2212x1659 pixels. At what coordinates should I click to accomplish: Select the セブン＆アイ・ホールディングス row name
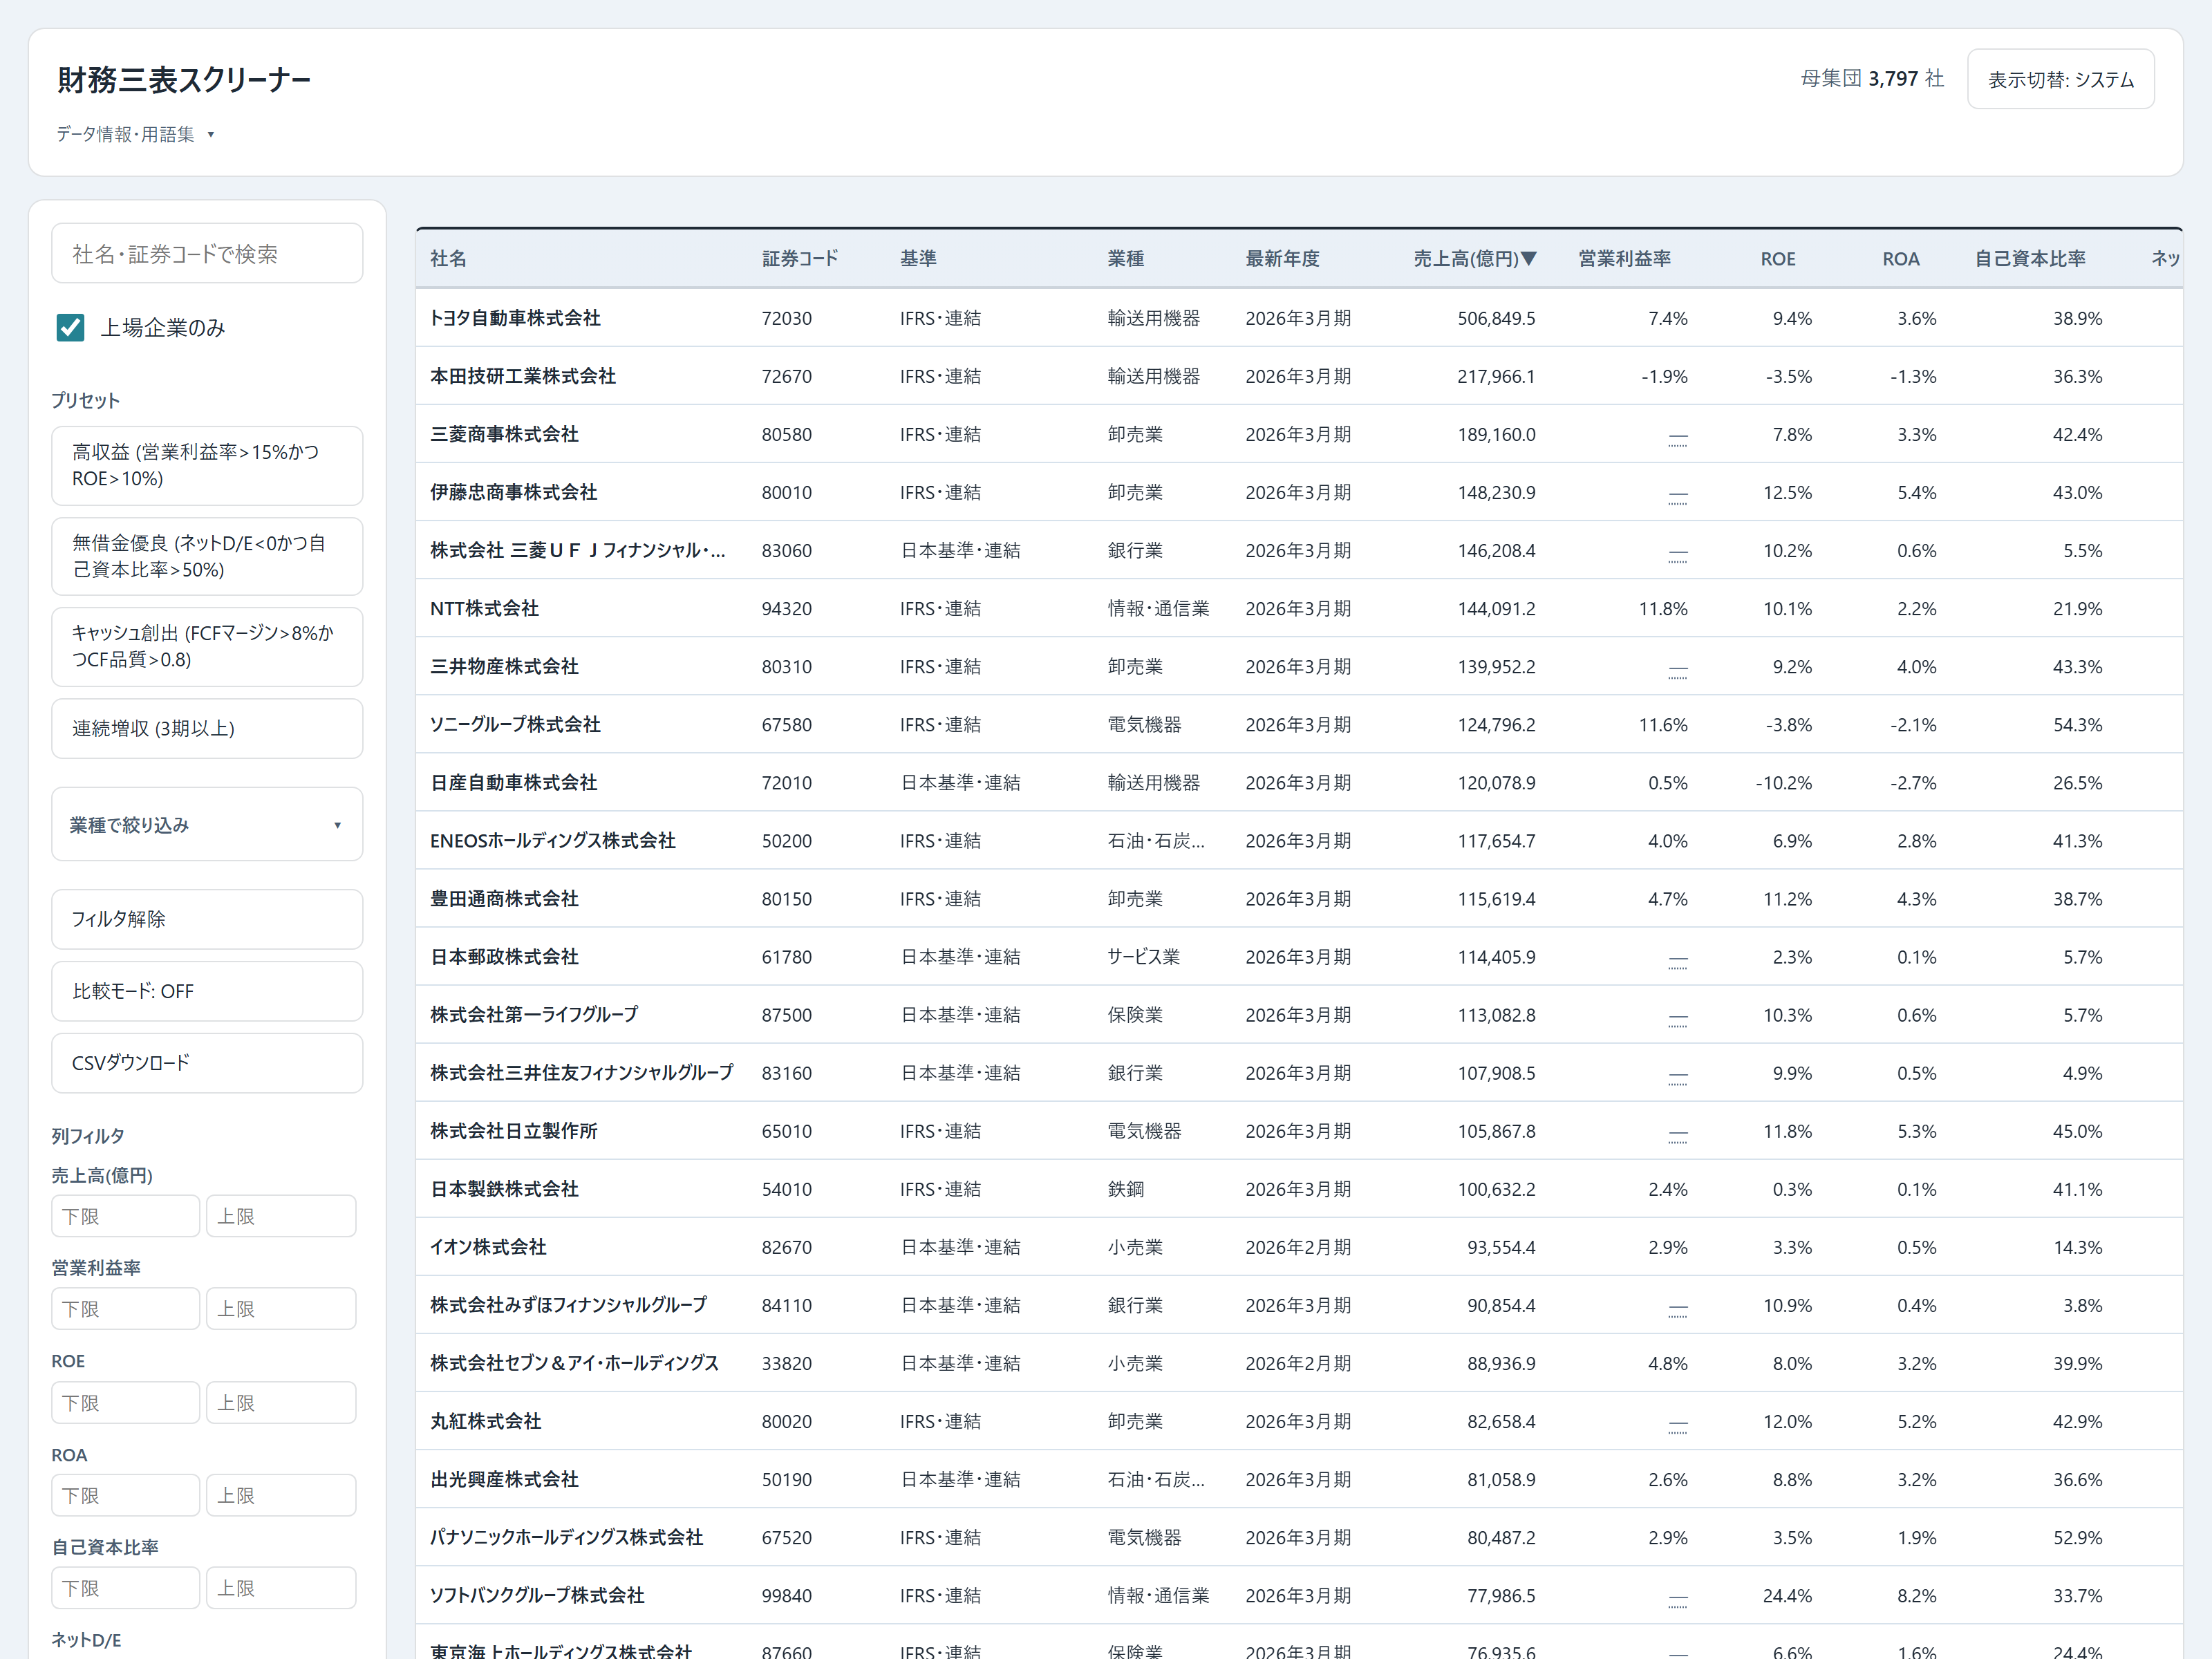click(575, 1362)
